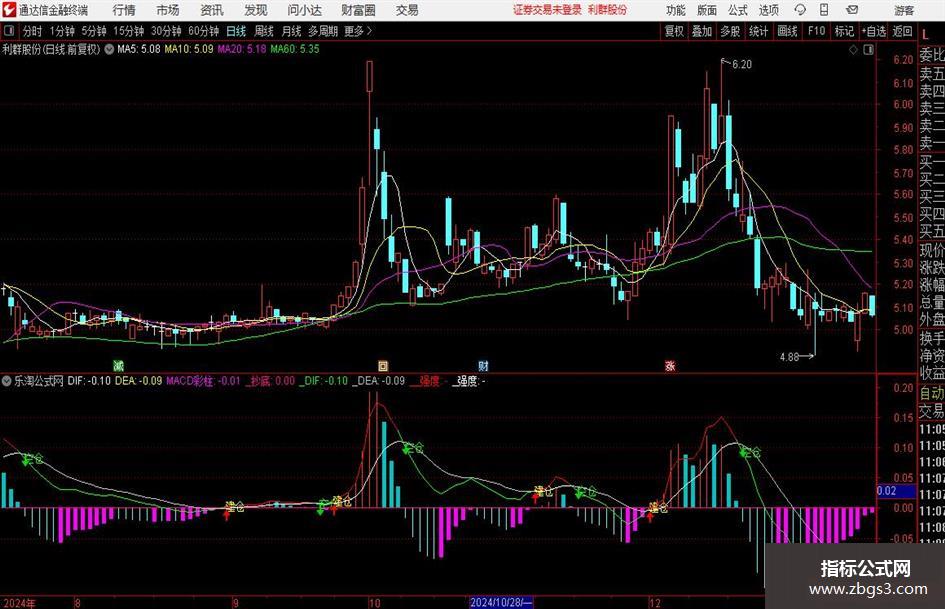
Task: Open the 选项 menu
Action: point(768,10)
